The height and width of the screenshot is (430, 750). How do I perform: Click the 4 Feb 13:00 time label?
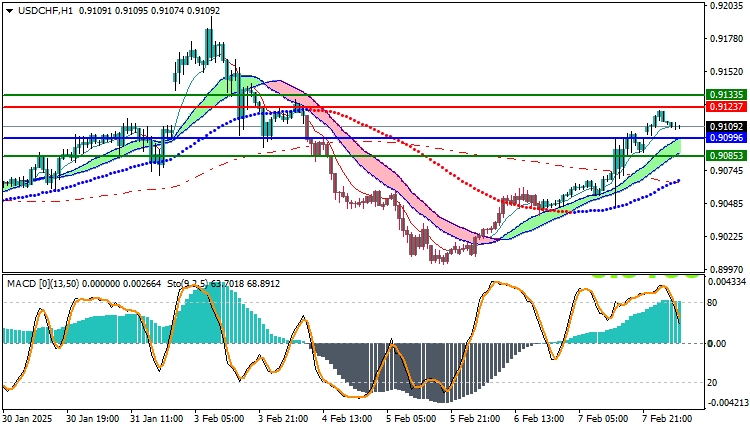click(x=348, y=419)
